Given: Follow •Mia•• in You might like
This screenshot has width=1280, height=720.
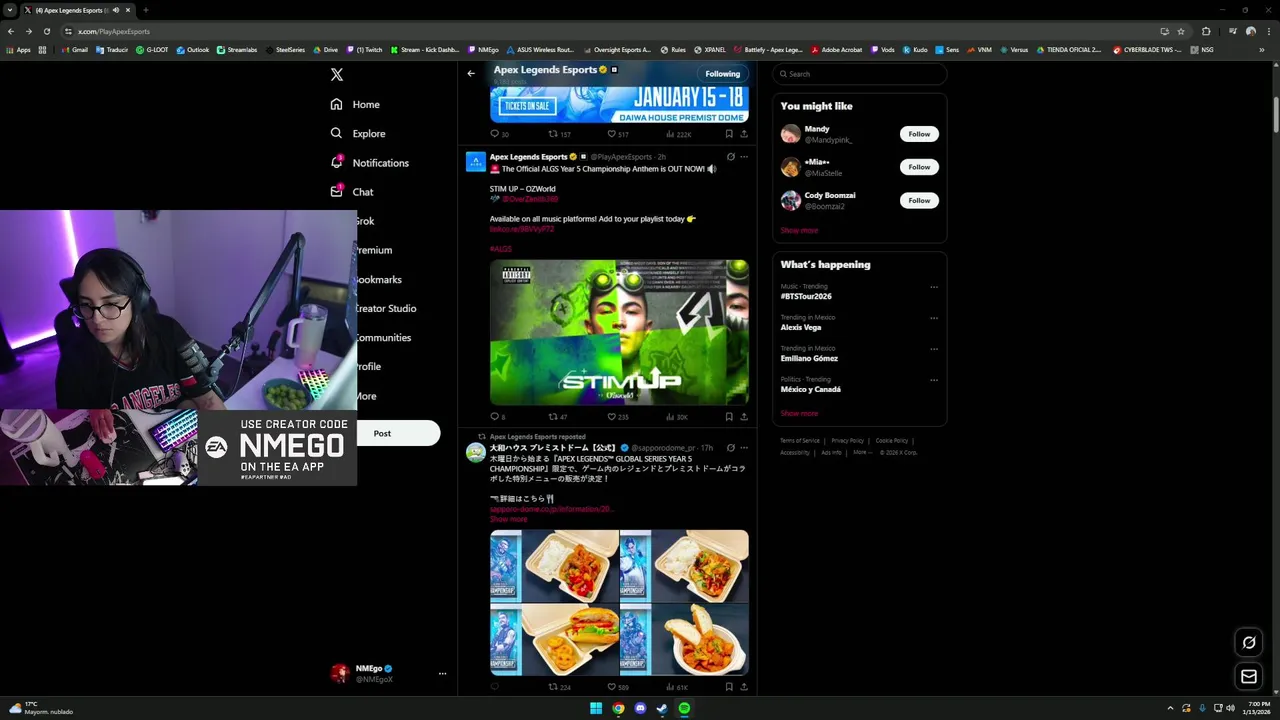Looking at the screenshot, I should [919, 167].
